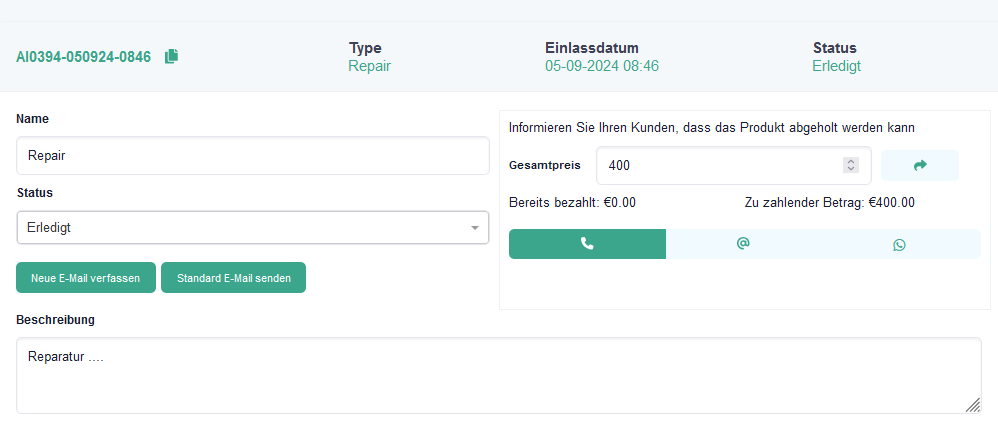Decrease Gesamtpreis with the down spinner arrow
The width and height of the screenshot is (998, 425).
tap(851, 169)
